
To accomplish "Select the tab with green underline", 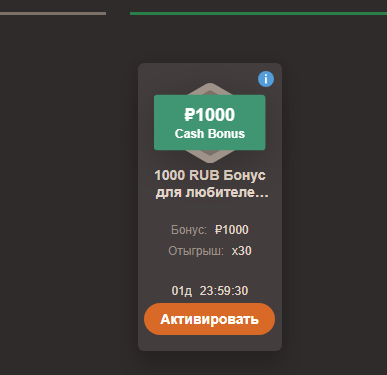I will (x=258, y=14).
